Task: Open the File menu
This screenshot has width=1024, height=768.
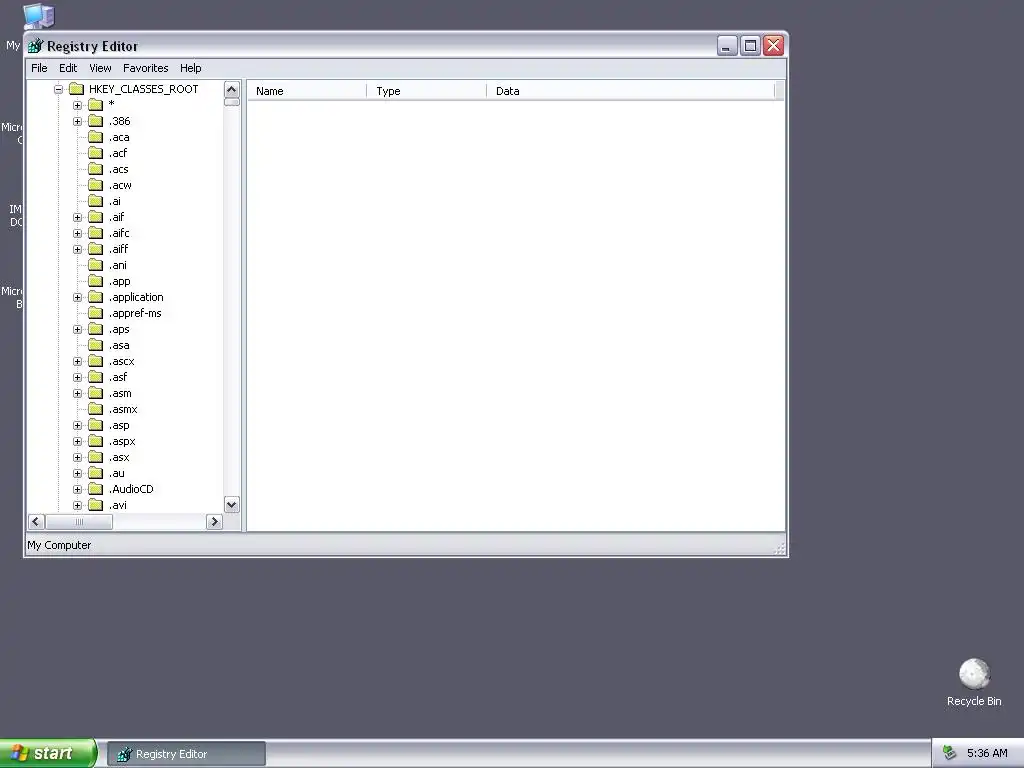Action: pos(39,68)
